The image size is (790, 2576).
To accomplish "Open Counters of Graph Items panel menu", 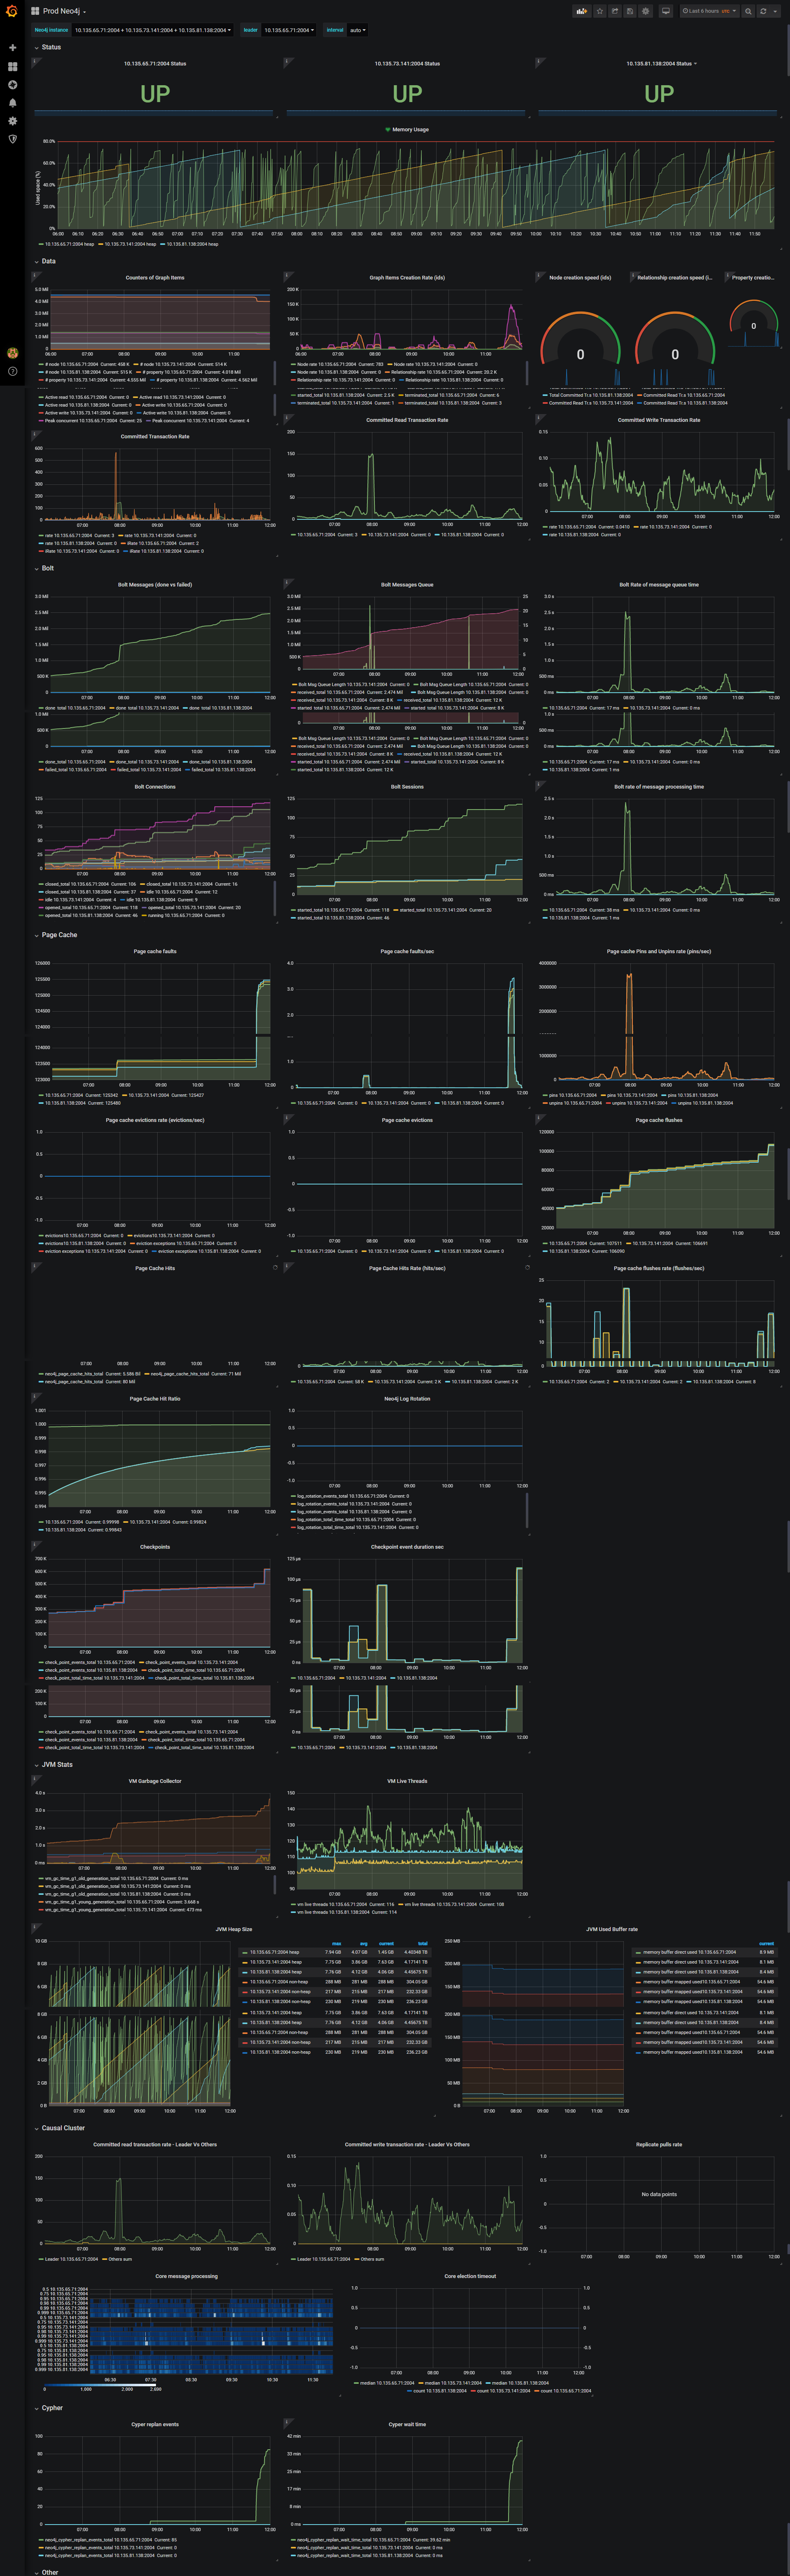I will click(x=155, y=278).
